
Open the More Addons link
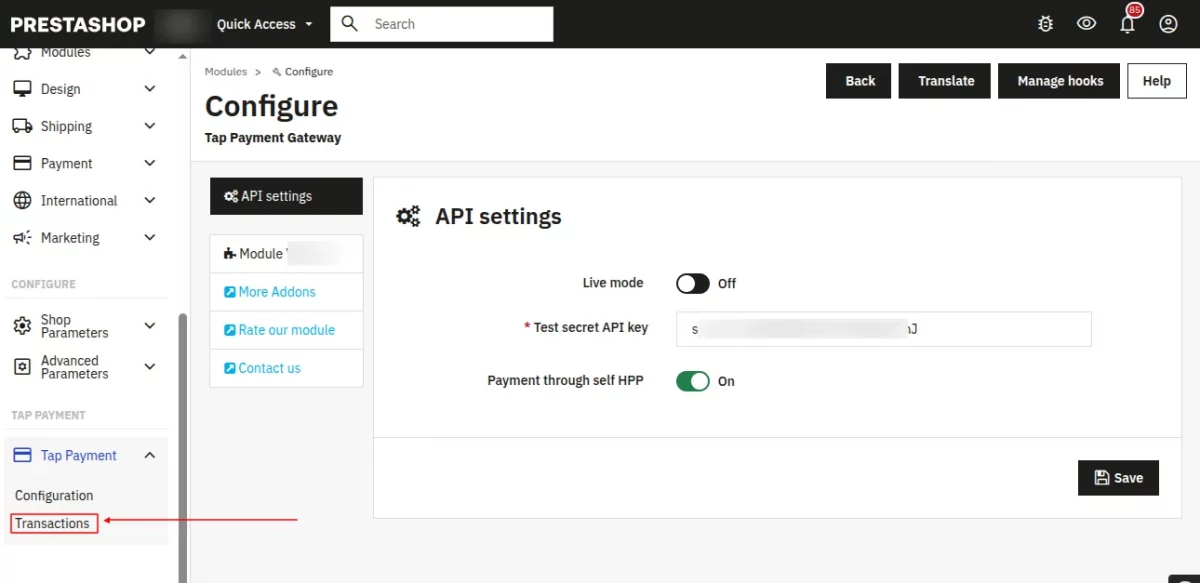coord(277,292)
